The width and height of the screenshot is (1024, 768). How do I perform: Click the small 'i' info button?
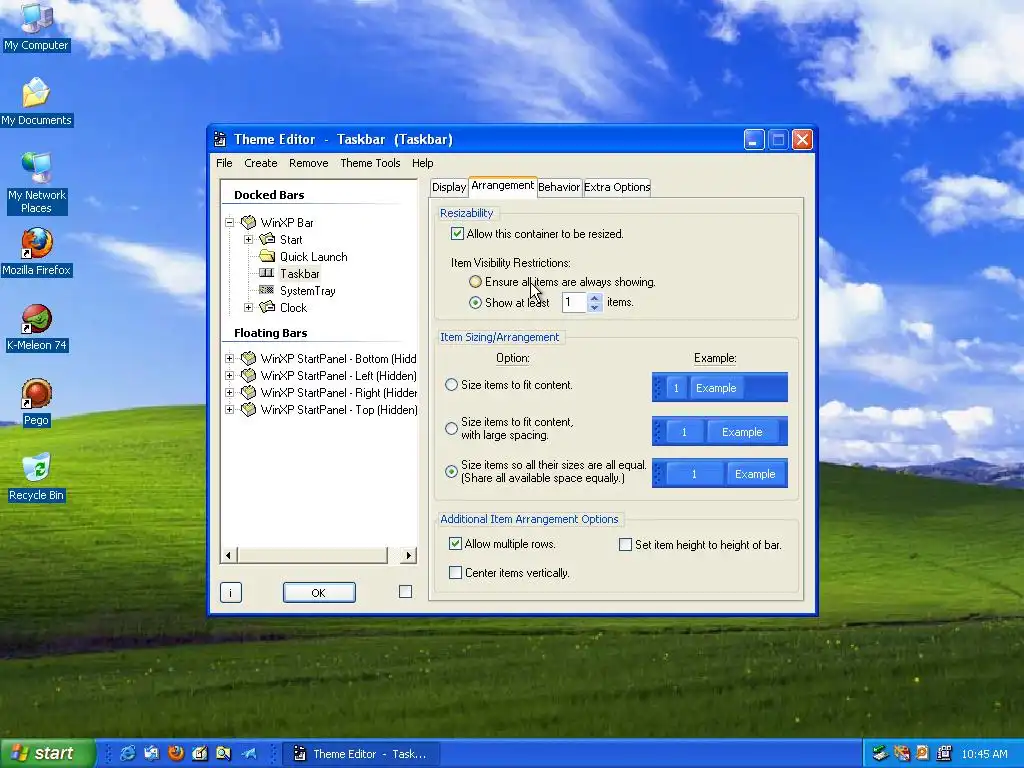[x=231, y=593]
